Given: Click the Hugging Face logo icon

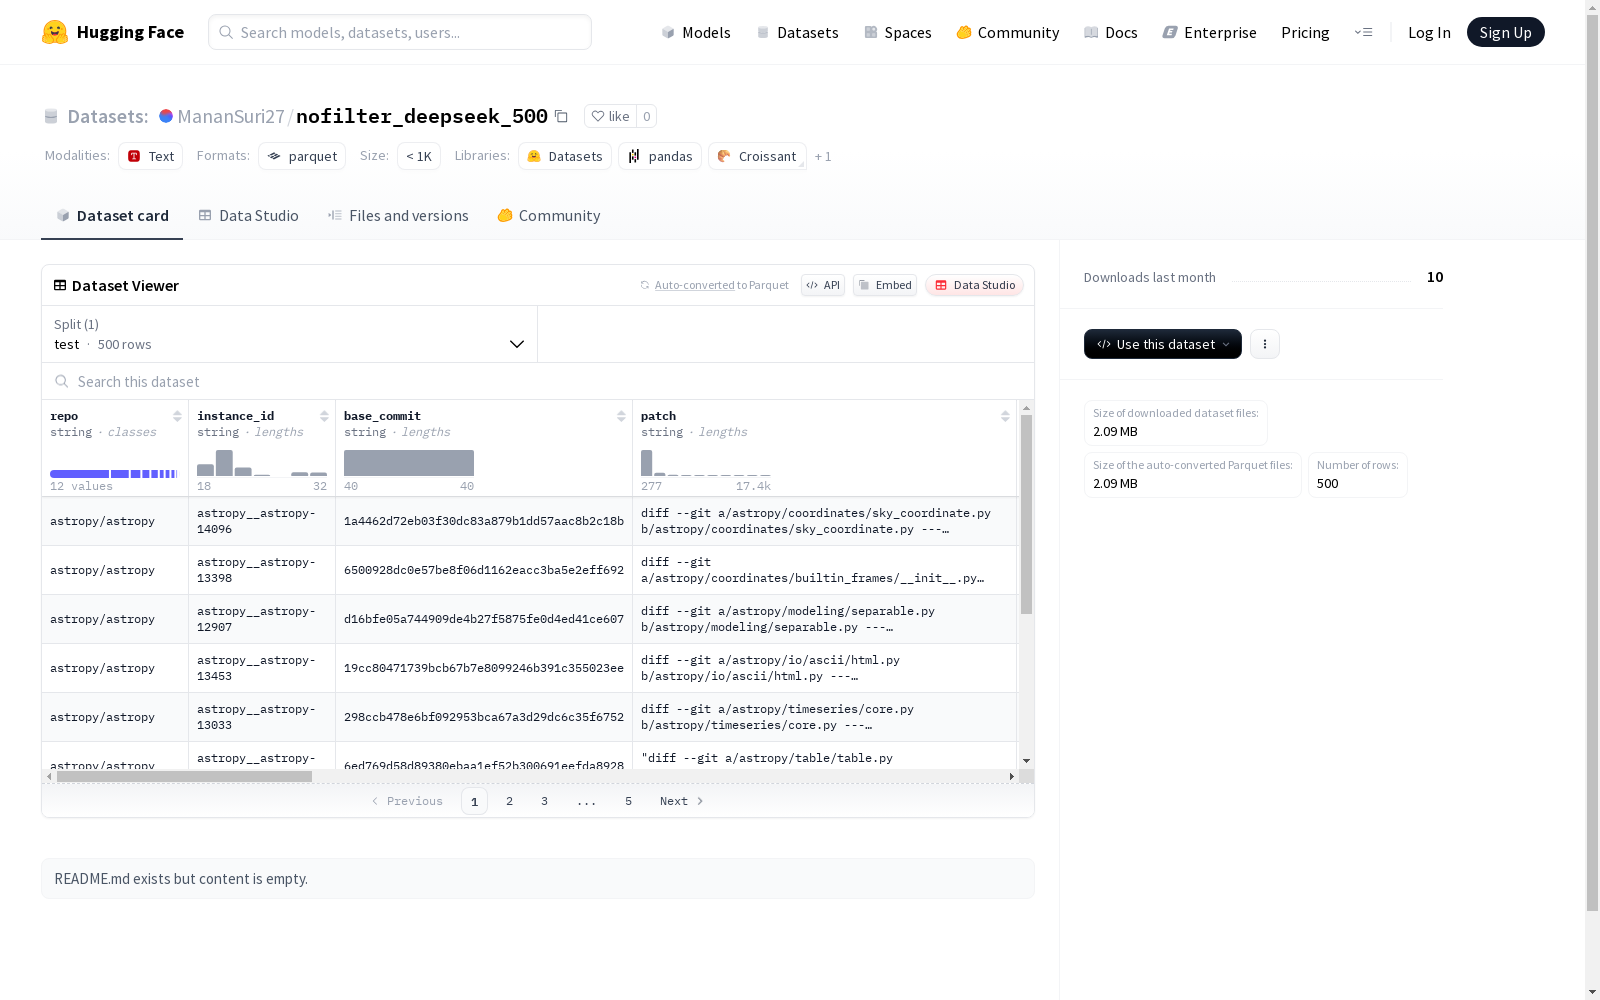Looking at the screenshot, I should tap(55, 32).
